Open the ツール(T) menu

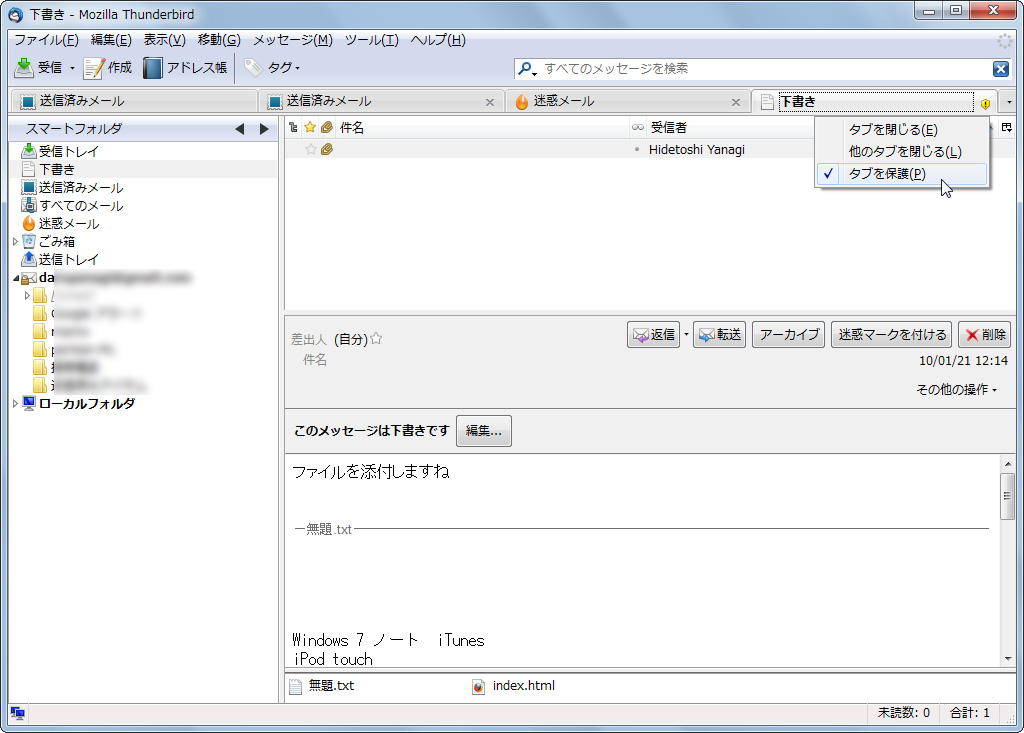(x=369, y=40)
